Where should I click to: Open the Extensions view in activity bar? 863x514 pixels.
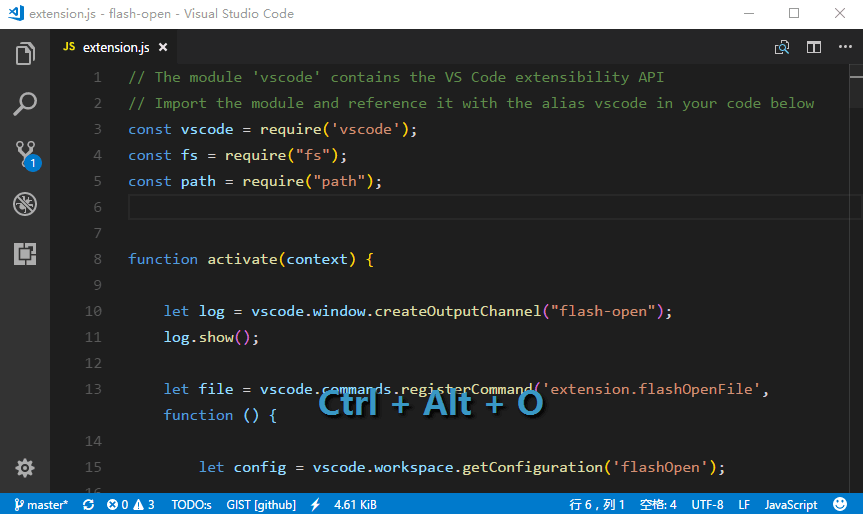25,254
